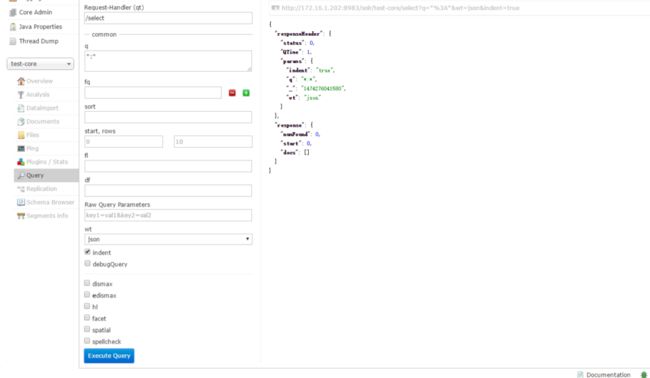Click the Plugins / Stats icon
650x378 pixels.
coord(21,162)
